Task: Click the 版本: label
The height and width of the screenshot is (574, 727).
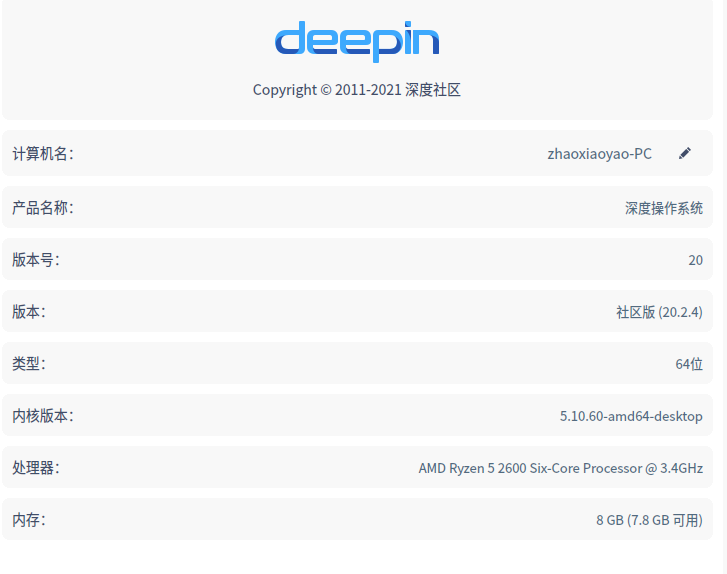Action: (29, 312)
